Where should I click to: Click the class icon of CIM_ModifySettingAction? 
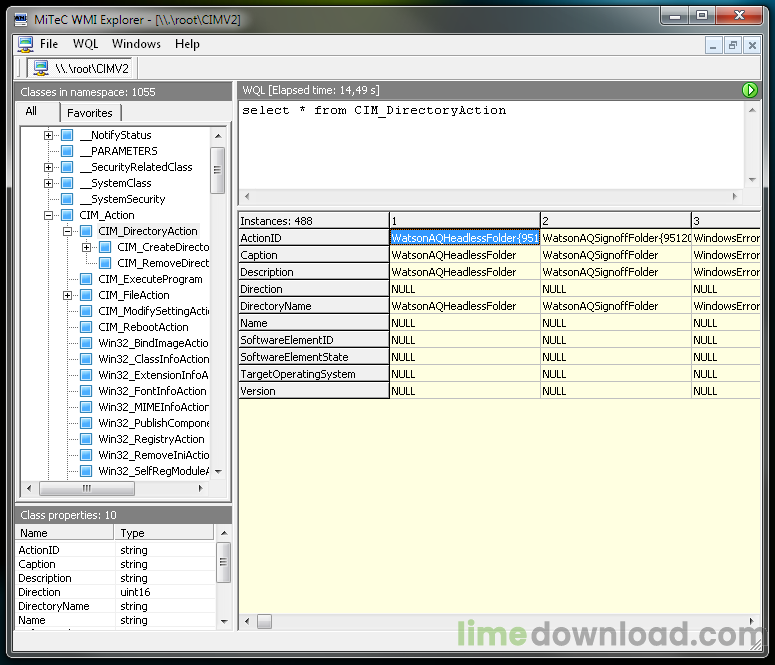(86, 311)
